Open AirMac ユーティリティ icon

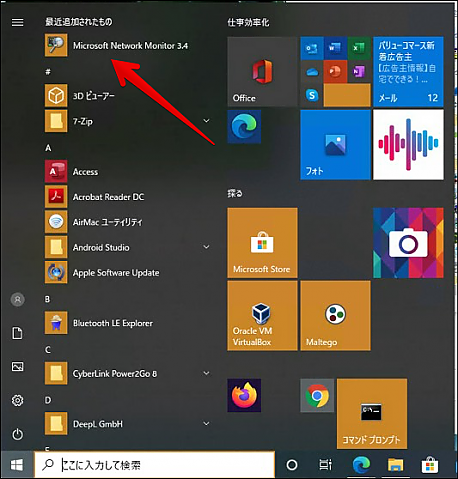tap(56, 222)
